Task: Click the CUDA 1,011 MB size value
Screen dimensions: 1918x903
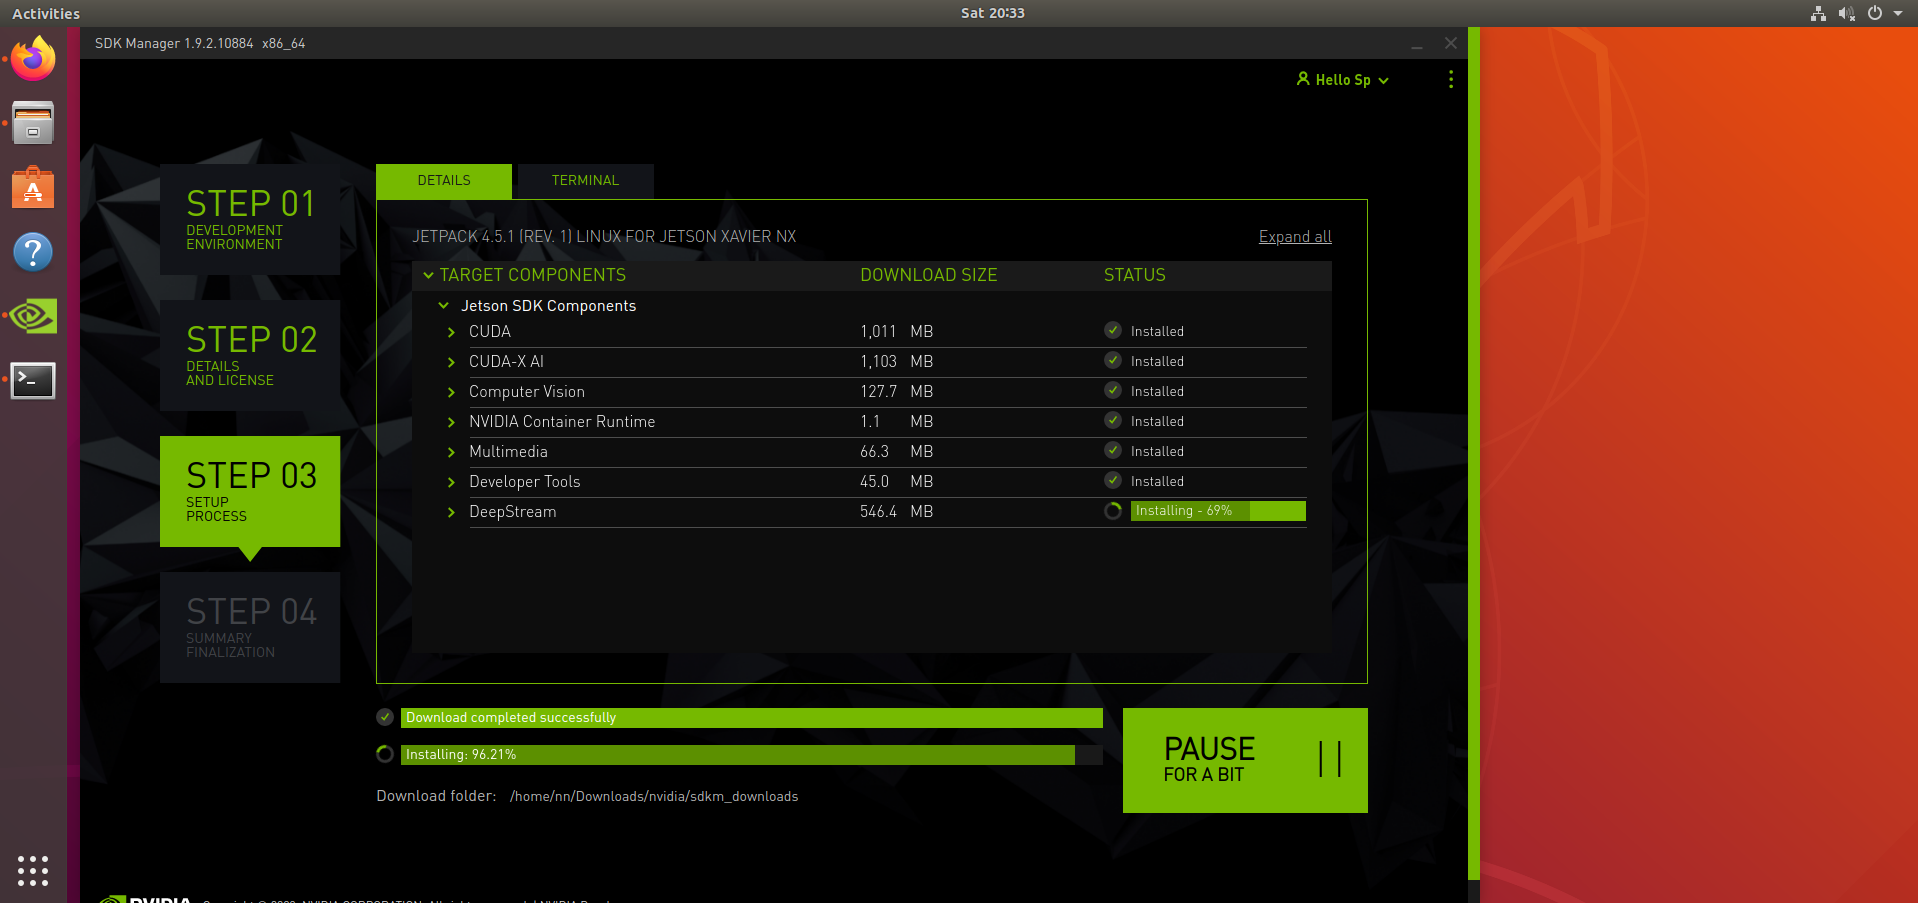Action: [896, 332]
